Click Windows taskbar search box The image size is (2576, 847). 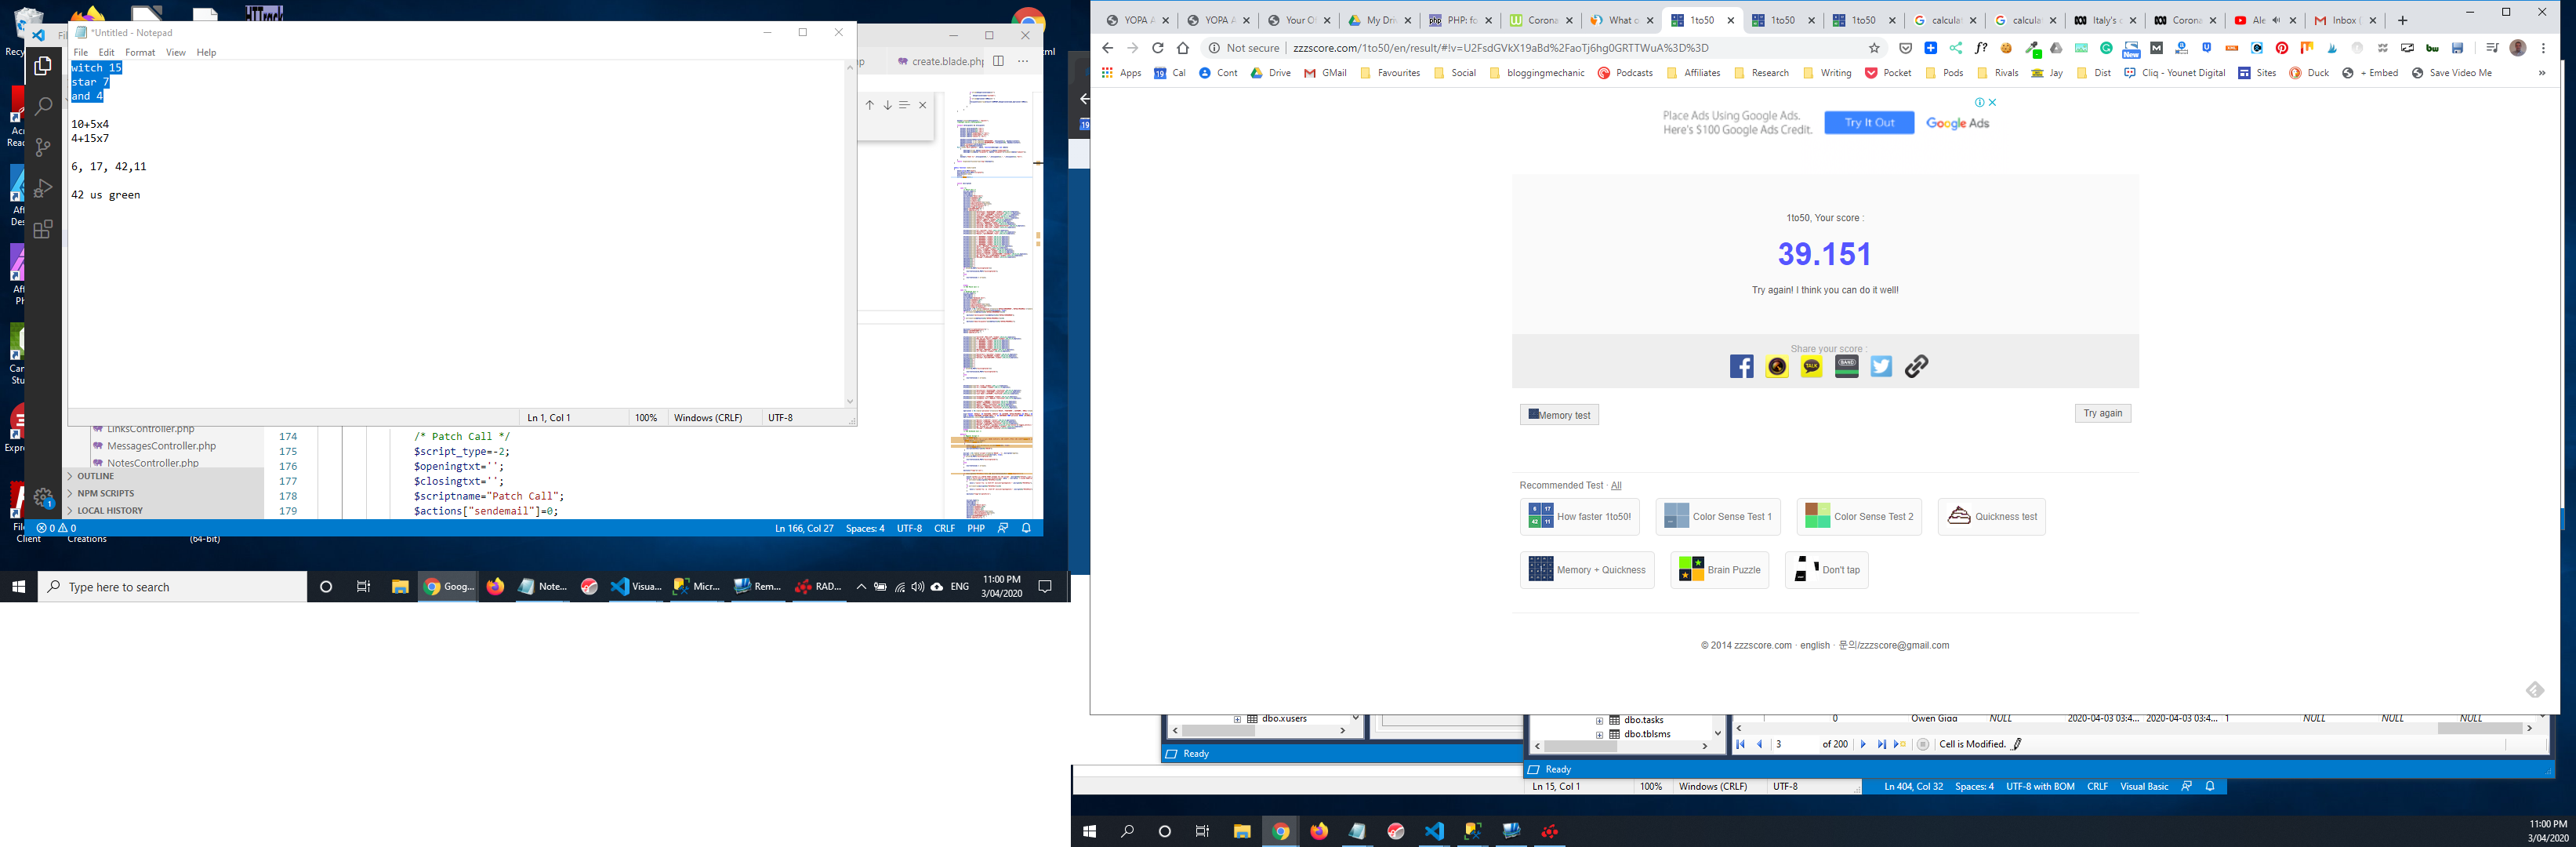pos(172,587)
